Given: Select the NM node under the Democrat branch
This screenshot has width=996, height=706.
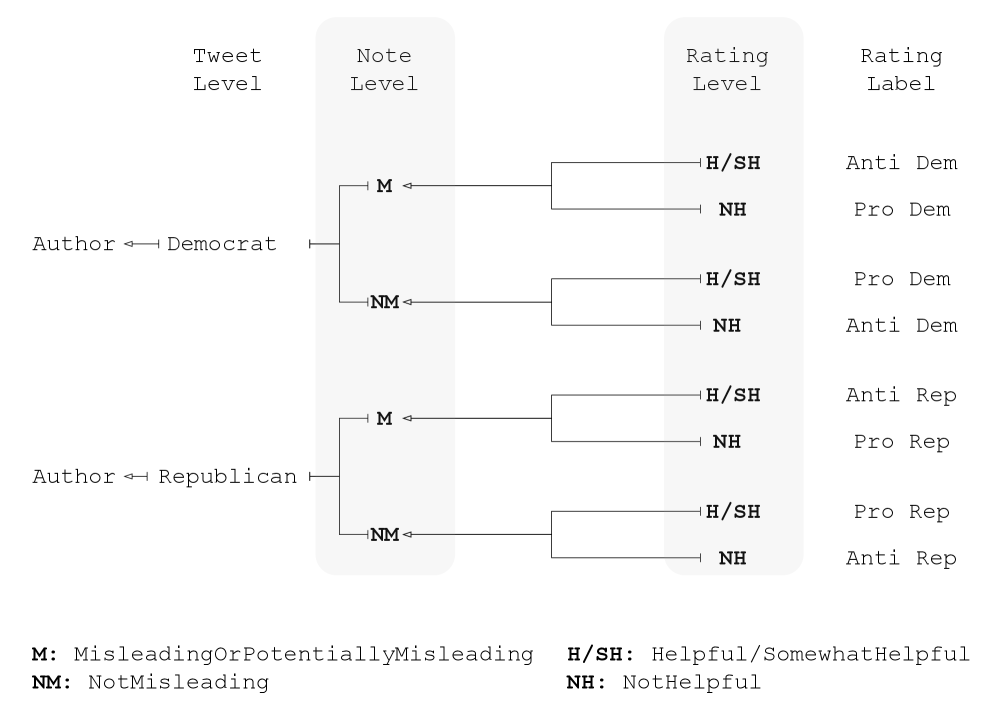Looking at the screenshot, I should point(384,302).
